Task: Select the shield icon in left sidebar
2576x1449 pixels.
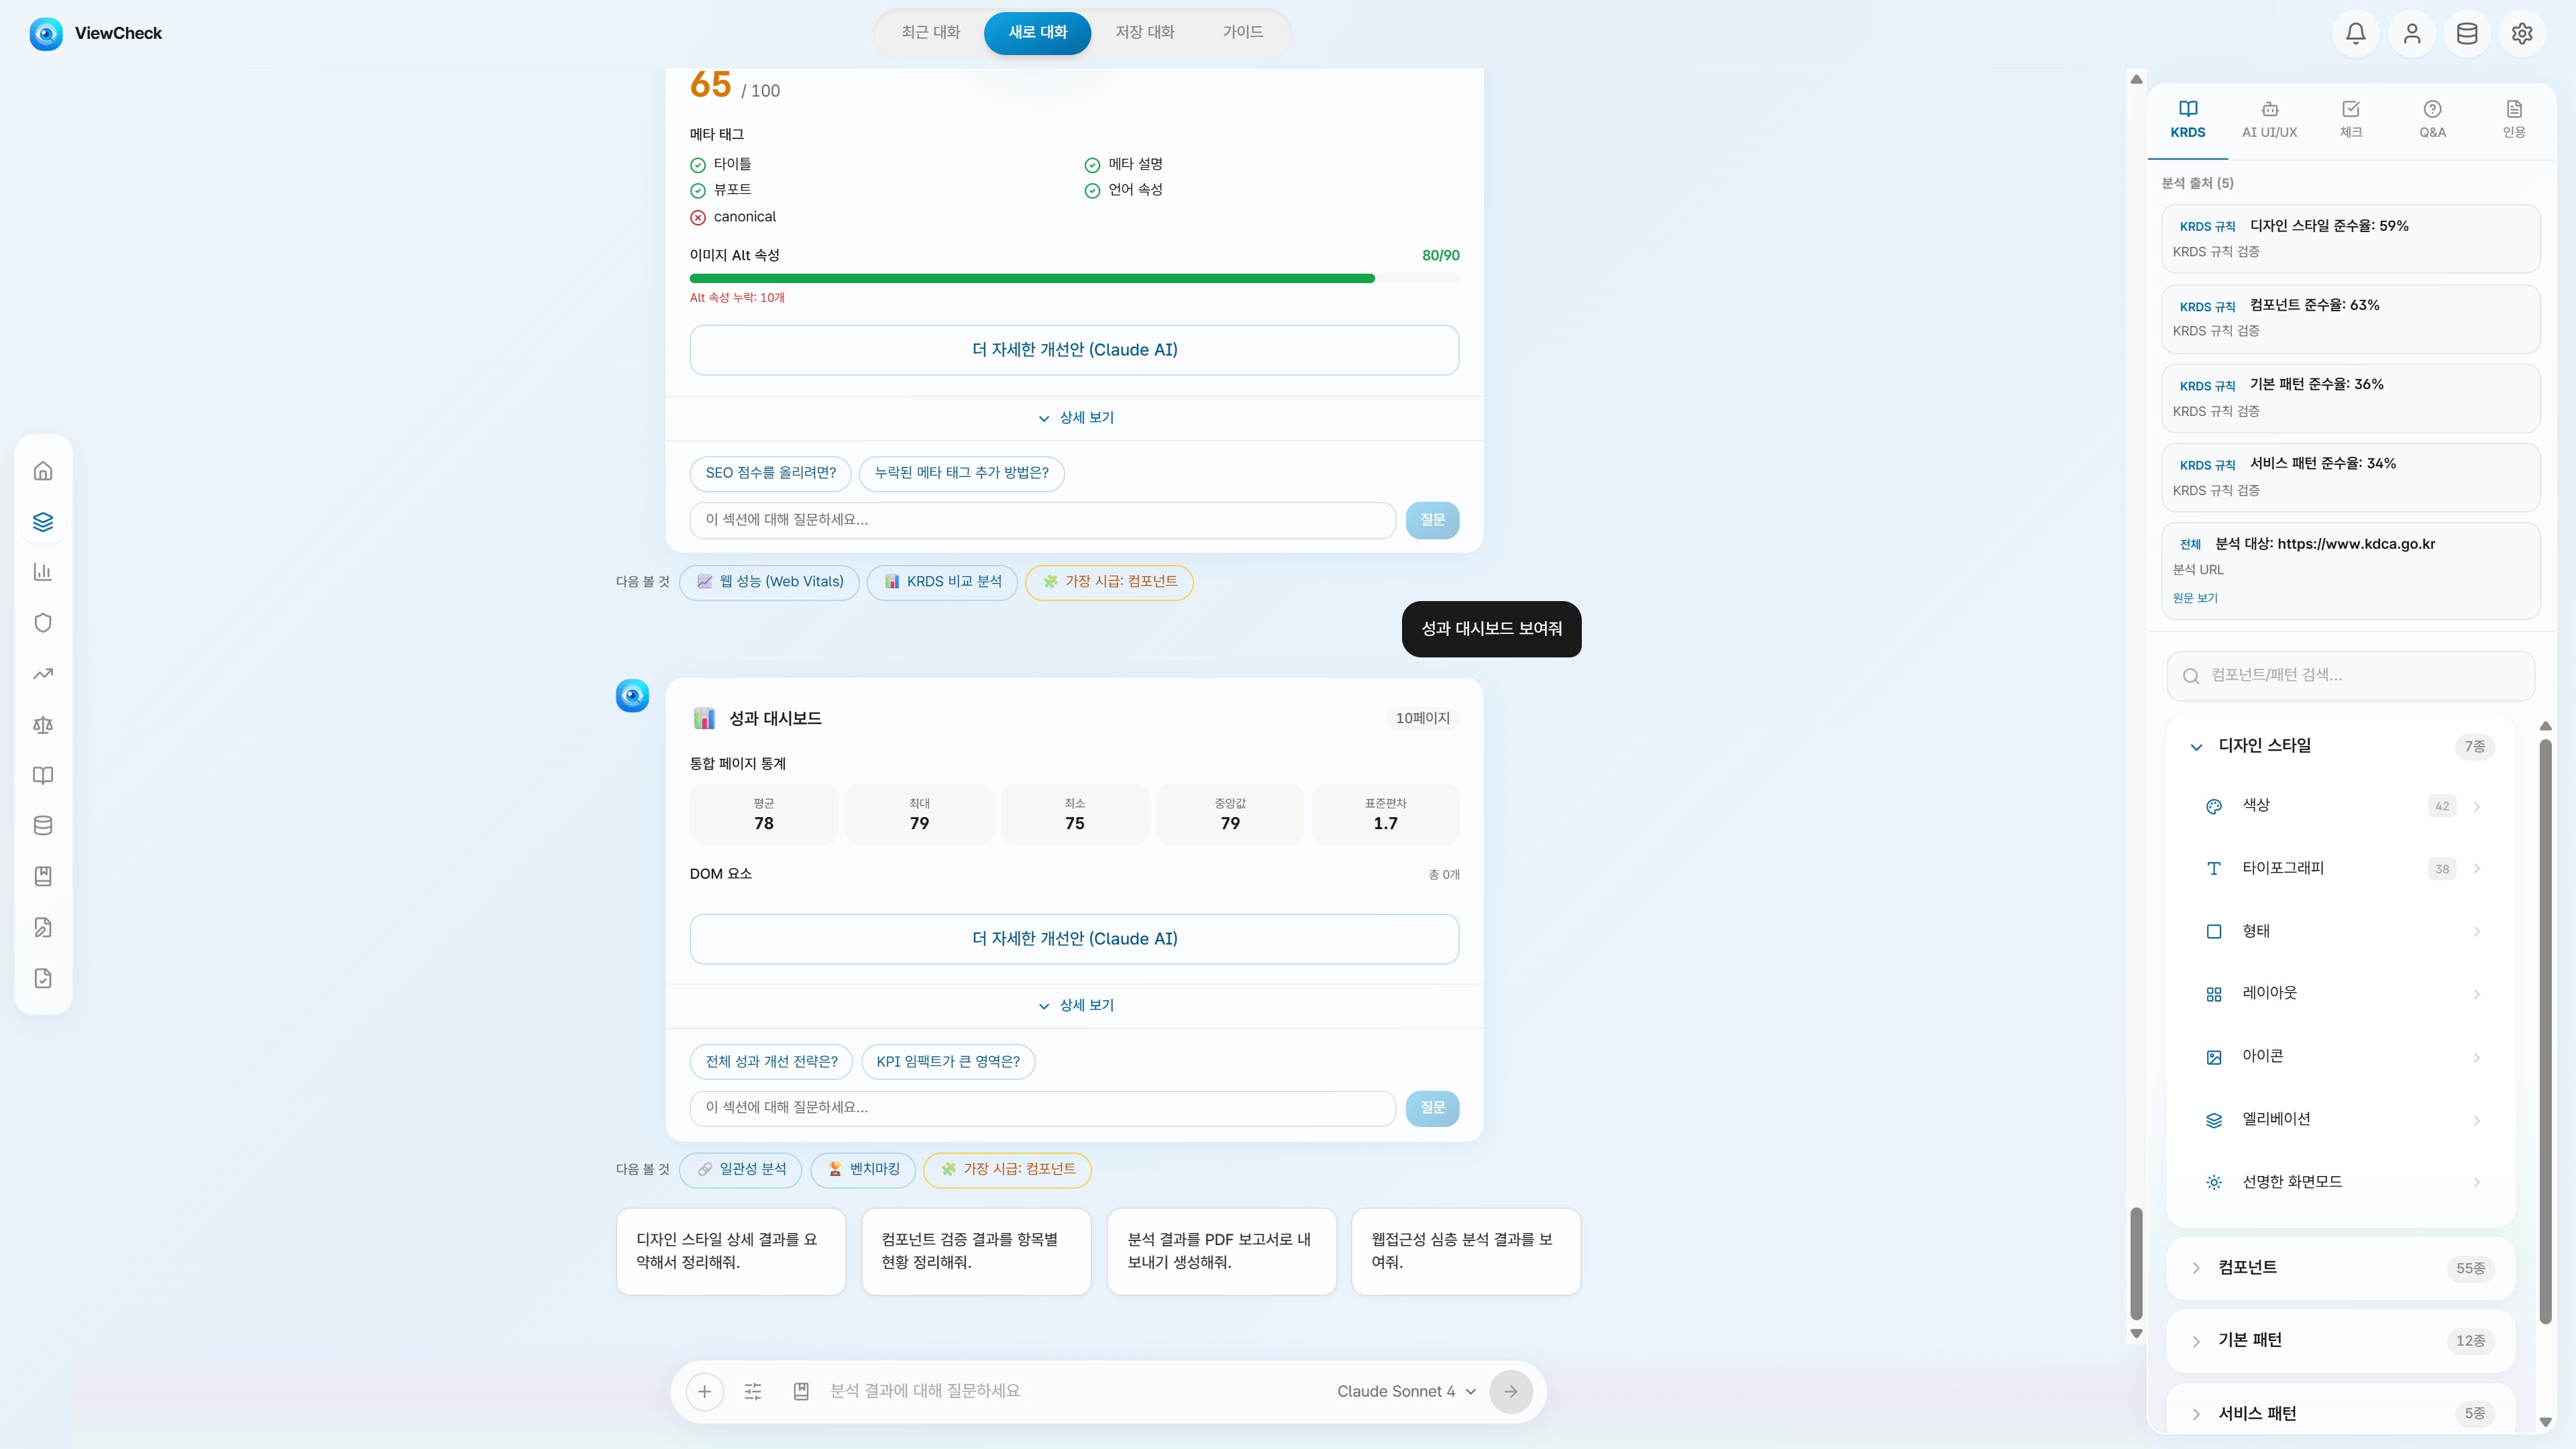Action: (x=43, y=623)
